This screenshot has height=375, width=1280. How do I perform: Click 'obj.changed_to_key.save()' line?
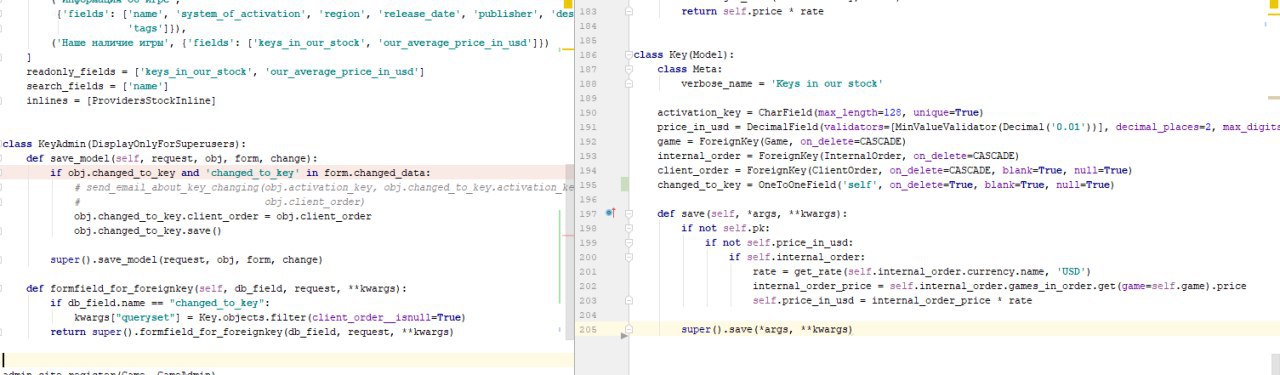pos(147,230)
